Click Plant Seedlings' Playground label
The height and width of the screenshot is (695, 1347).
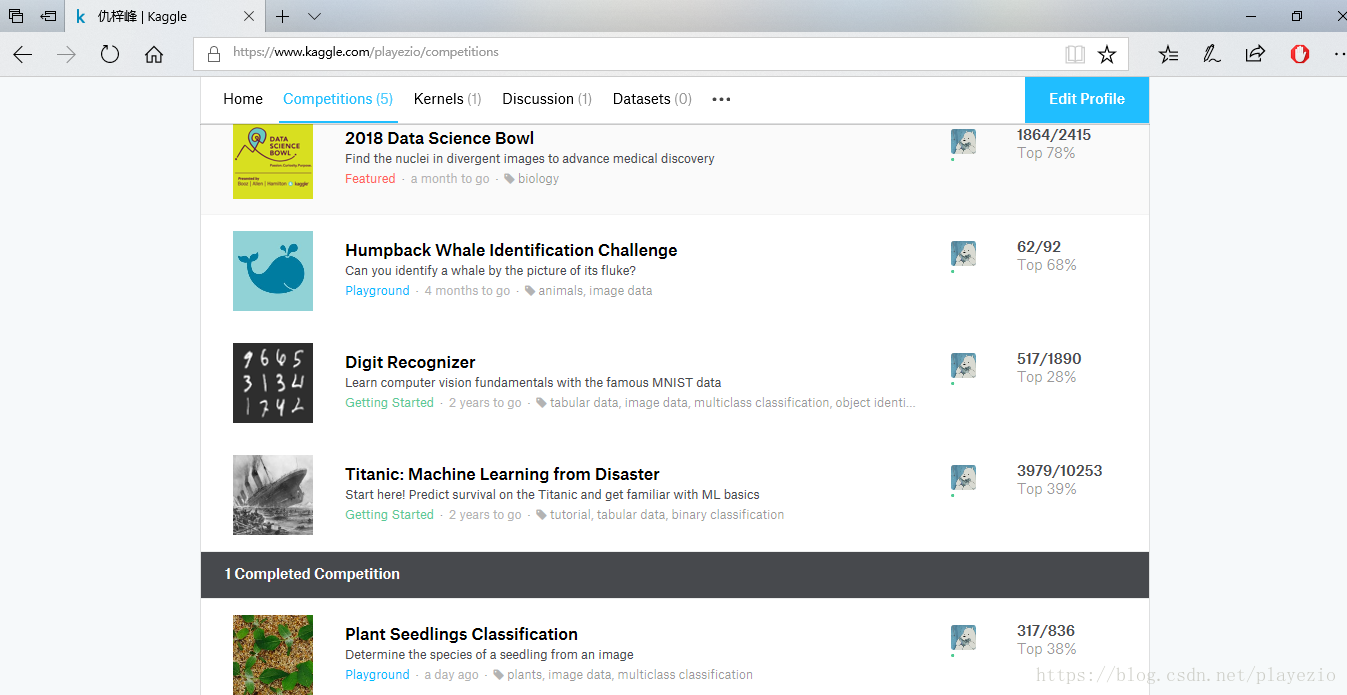pos(377,675)
